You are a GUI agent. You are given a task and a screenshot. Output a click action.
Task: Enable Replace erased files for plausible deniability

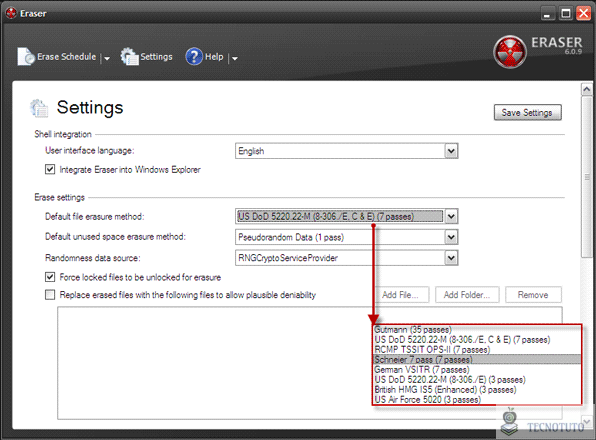tap(50, 295)
